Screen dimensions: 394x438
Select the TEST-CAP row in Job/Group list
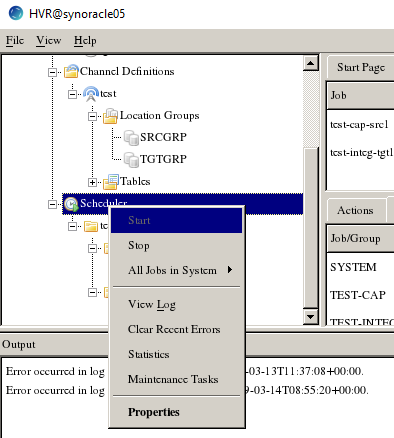point(358,295)
